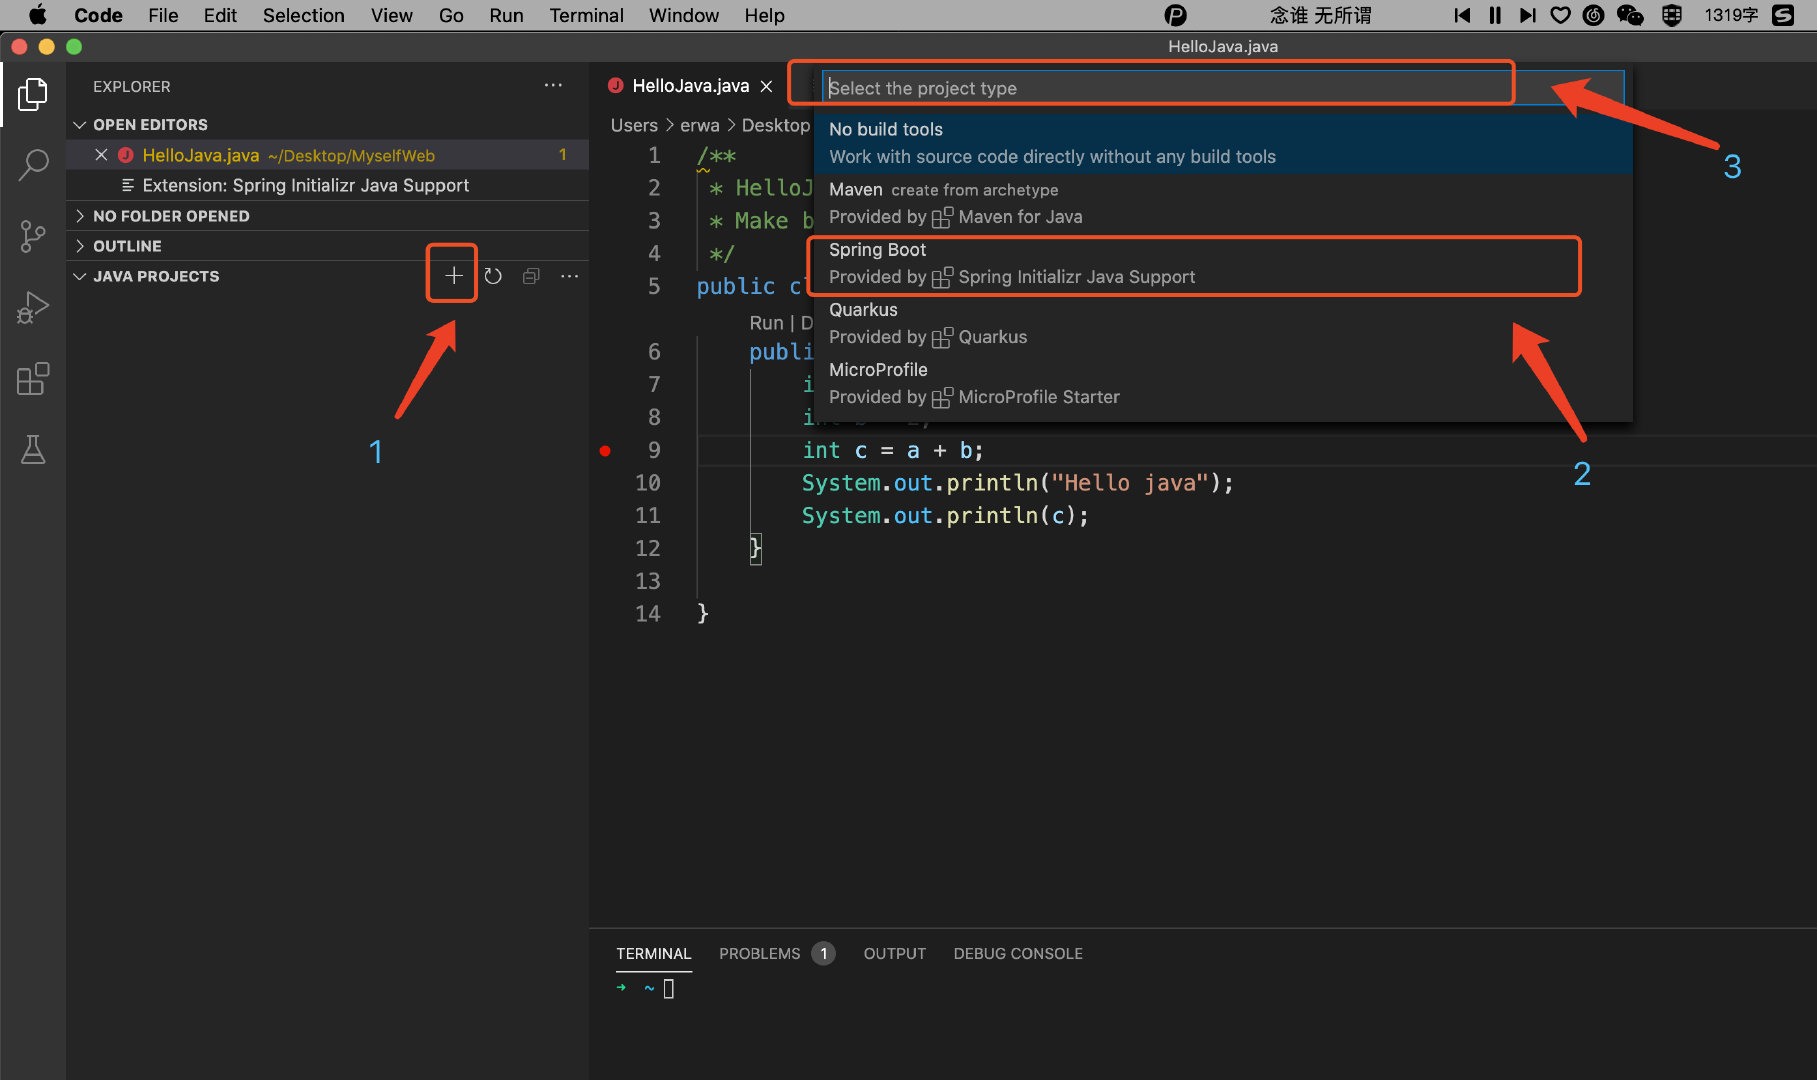Create a new Java project with plus icon
The image size is (1817, 1080).
(453, 275)
